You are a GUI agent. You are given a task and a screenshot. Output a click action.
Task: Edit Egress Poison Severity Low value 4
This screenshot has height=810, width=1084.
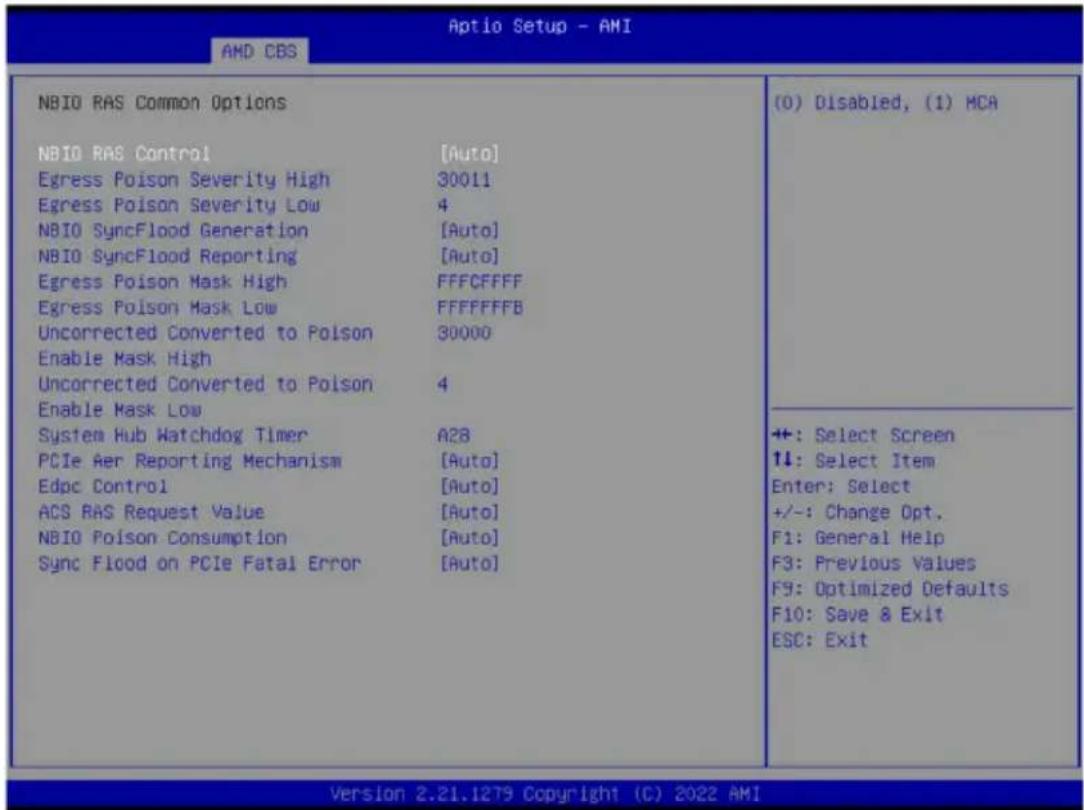click(x=442, y=205)
